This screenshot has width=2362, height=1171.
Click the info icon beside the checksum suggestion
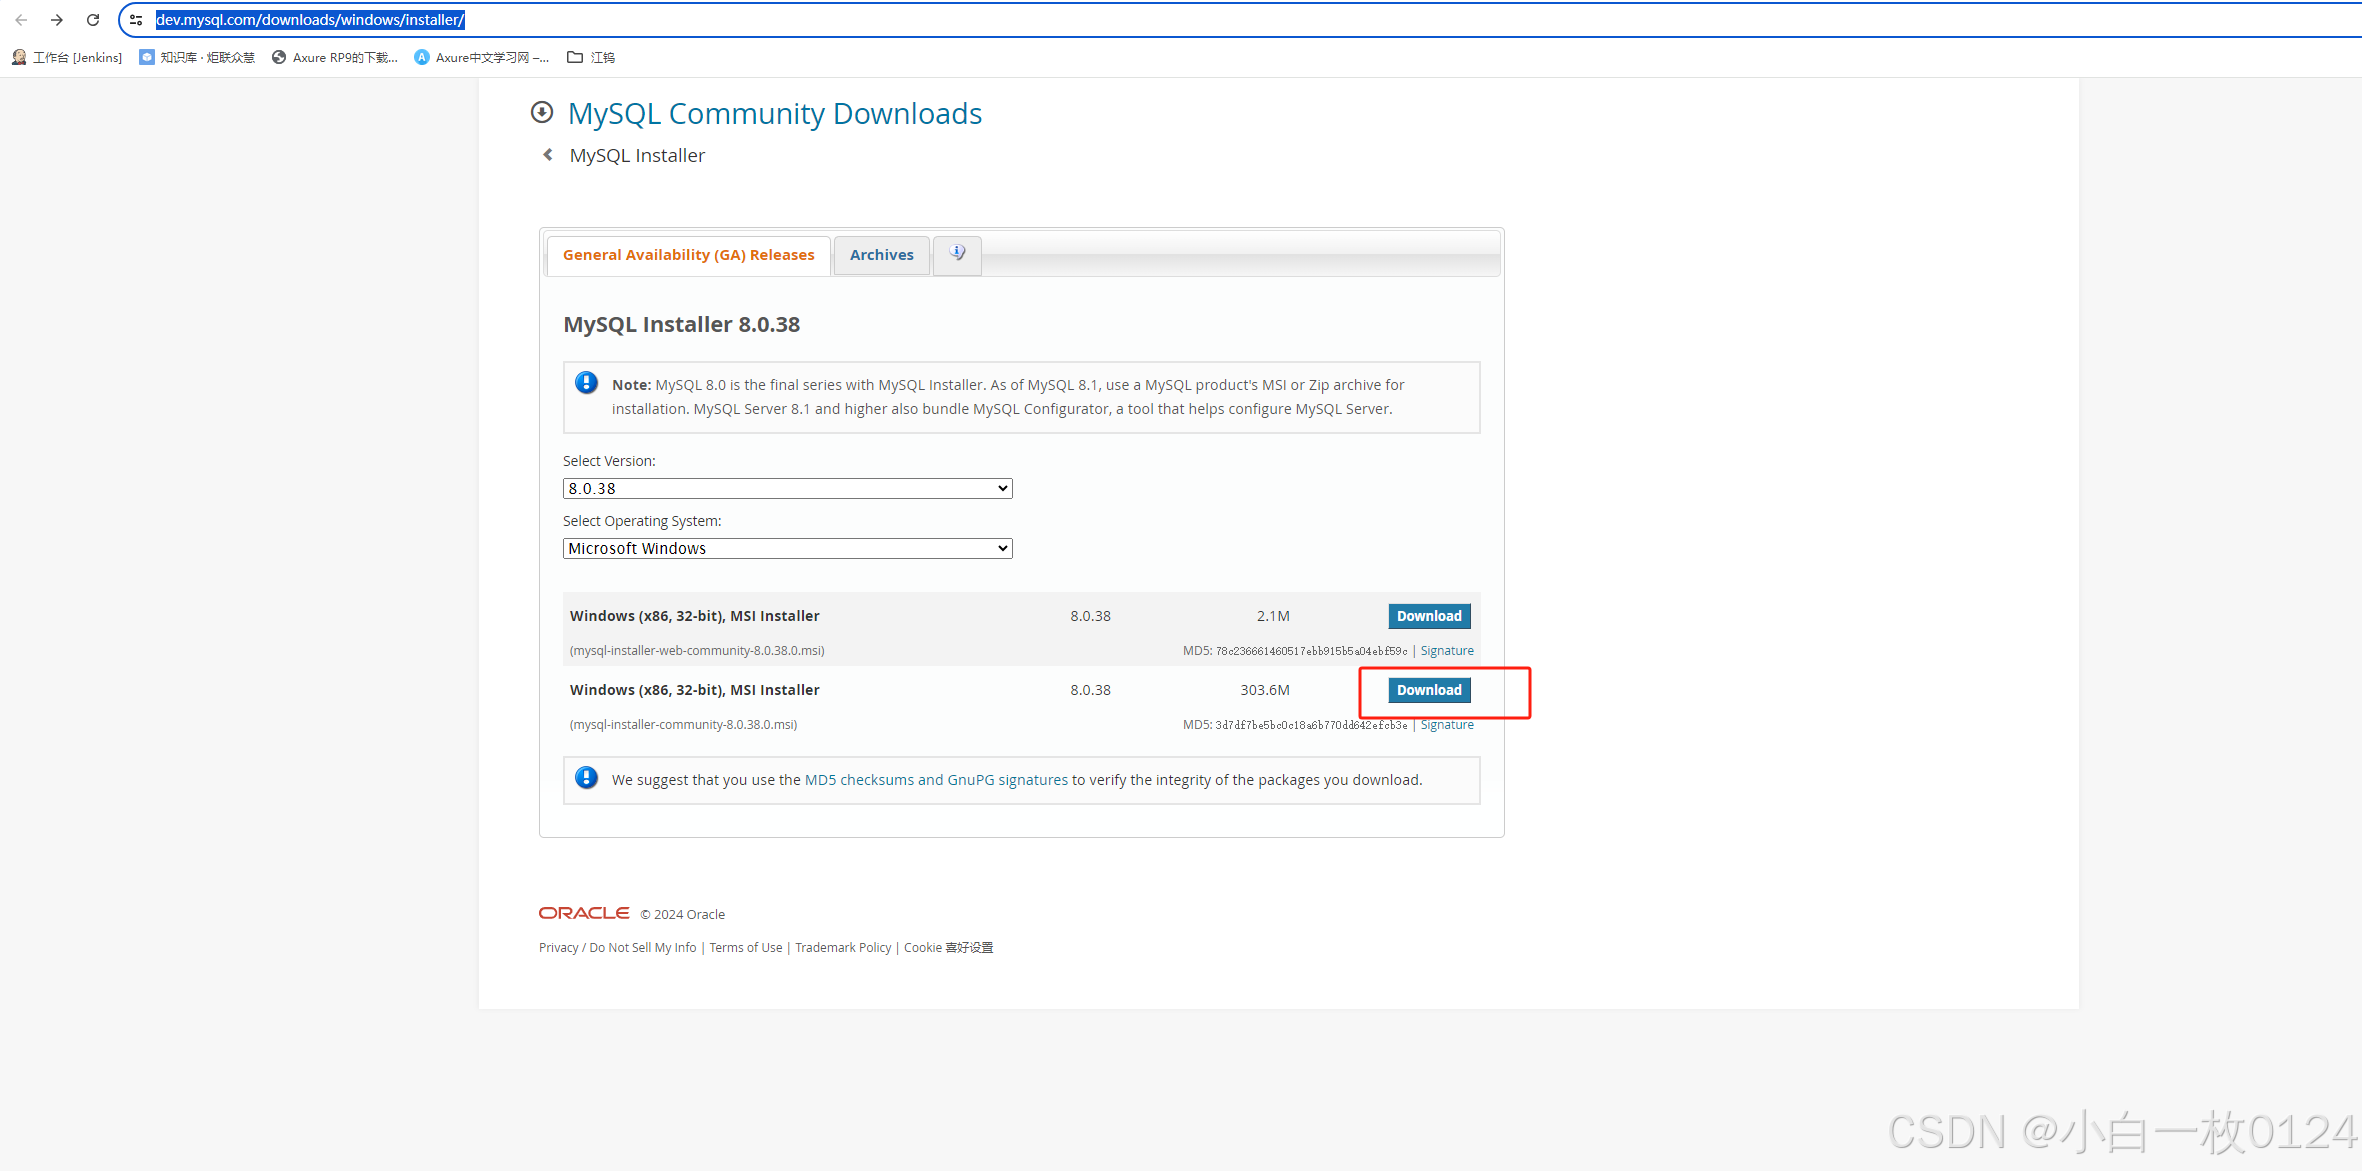click(x=586, y=777)
